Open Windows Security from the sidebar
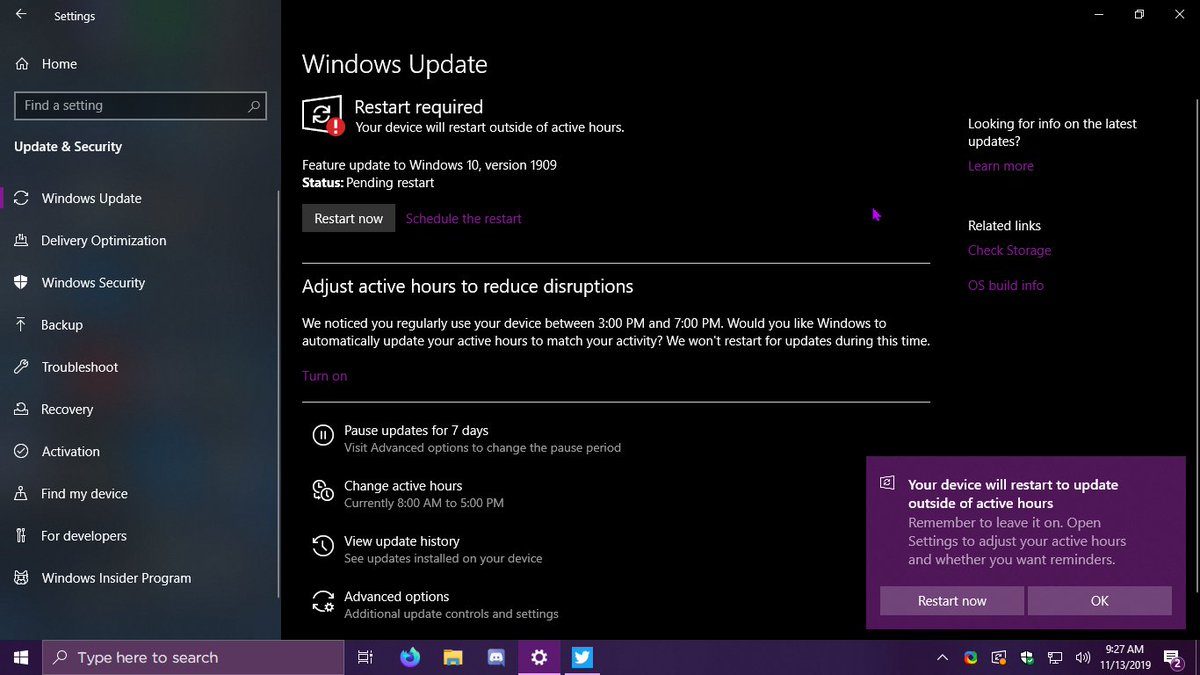Image resolution: width=1200 pixels, height=675 pixels. pos(95,282)
